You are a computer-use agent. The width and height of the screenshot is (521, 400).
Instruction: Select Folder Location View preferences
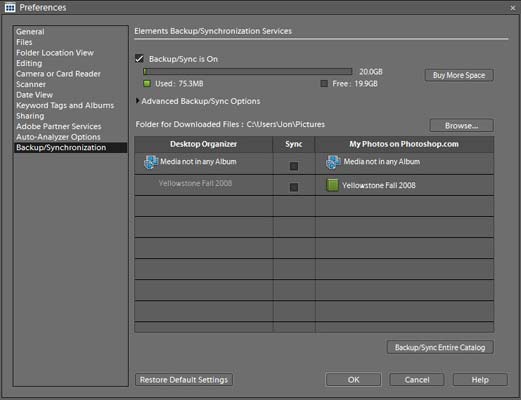[55, 53]
